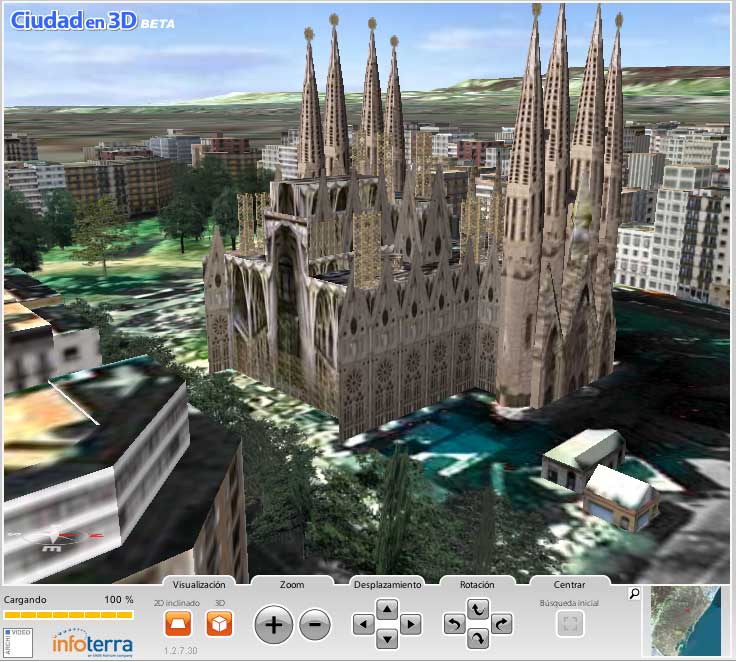Open the magnifier search icon

[x=634, y=594]
